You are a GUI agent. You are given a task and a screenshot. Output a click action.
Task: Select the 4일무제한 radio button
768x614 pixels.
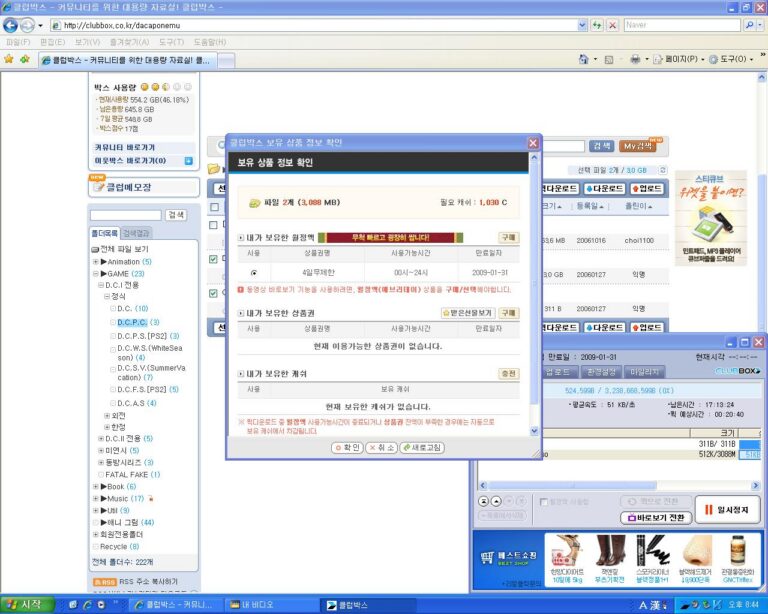coord(254,273)
